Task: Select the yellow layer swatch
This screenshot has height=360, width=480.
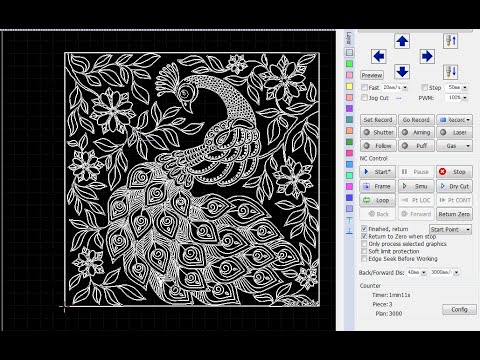Action: coord(349,86)
